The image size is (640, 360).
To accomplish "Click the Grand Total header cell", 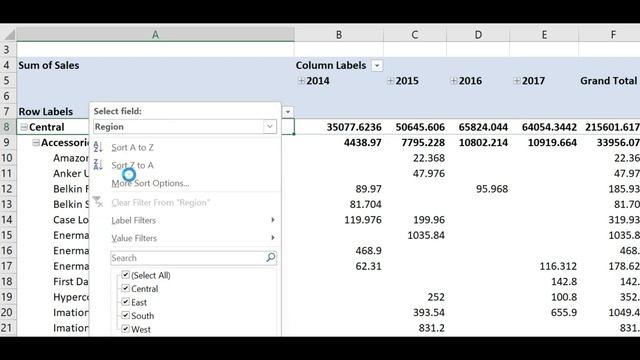I will pos(609,81).
